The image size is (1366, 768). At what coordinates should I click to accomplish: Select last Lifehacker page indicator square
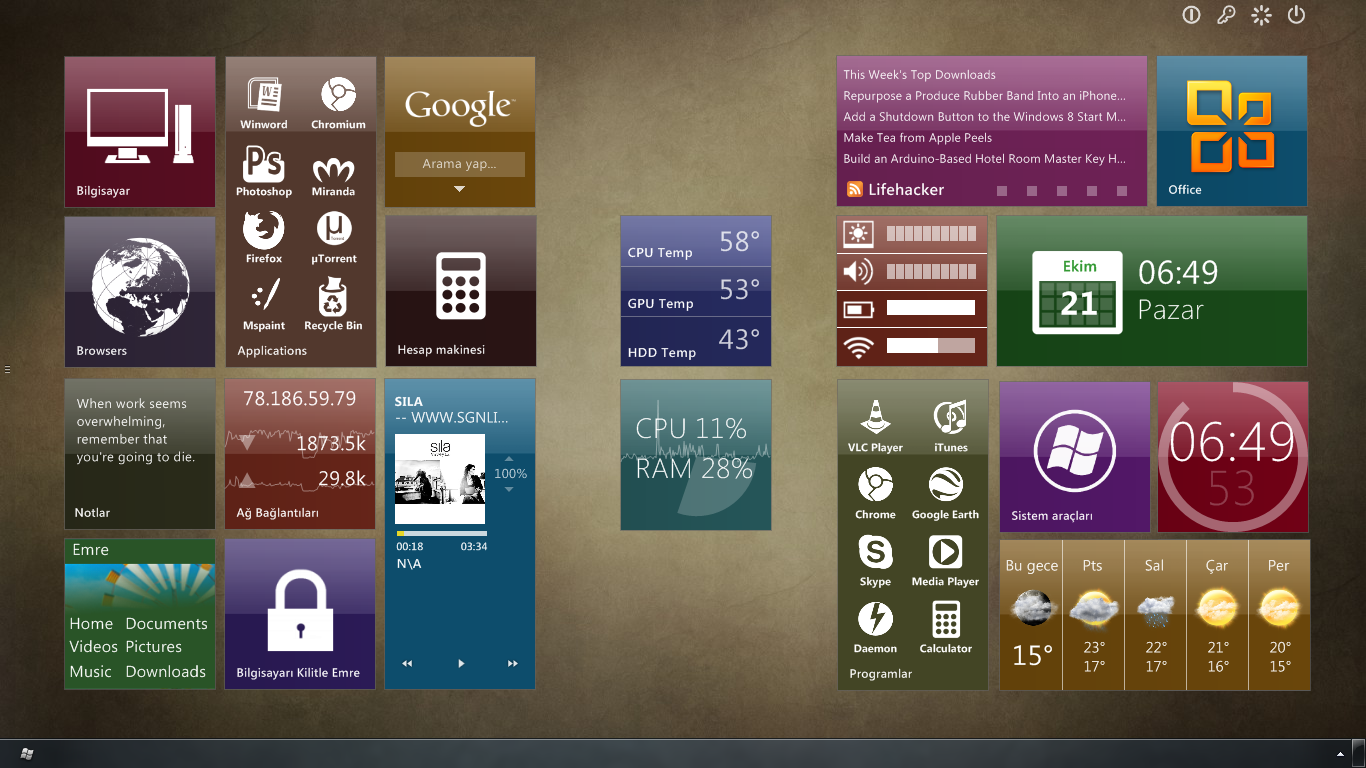pos(1122,190)
